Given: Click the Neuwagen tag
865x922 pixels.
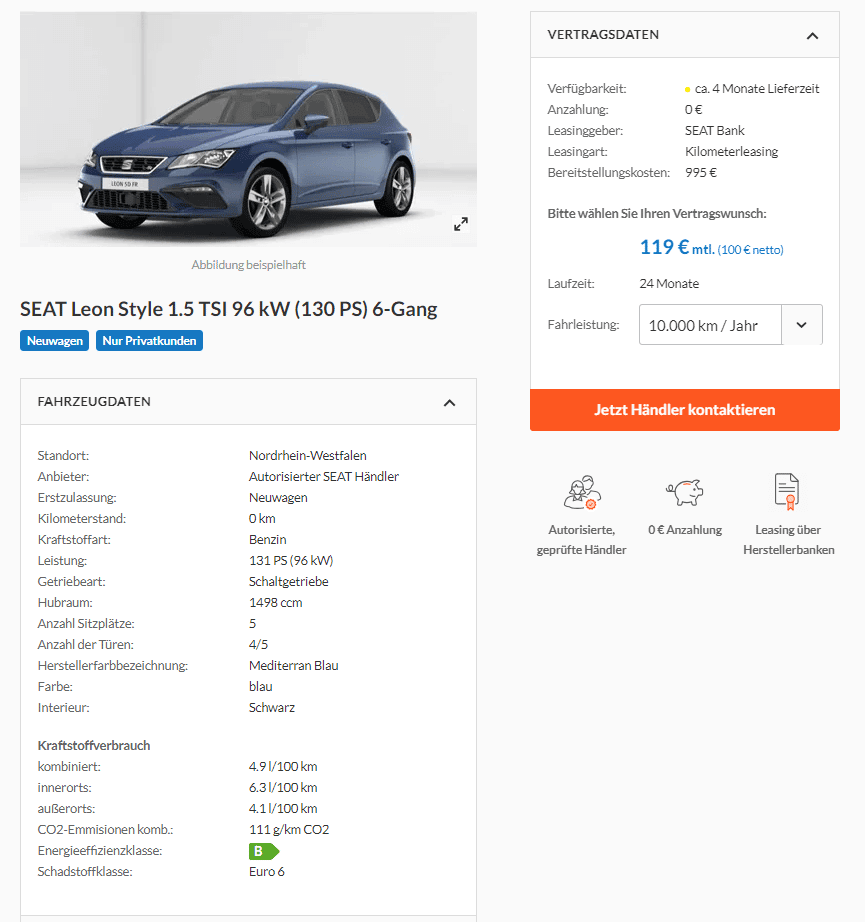Looking at the screenshot, I should (55, 341).
